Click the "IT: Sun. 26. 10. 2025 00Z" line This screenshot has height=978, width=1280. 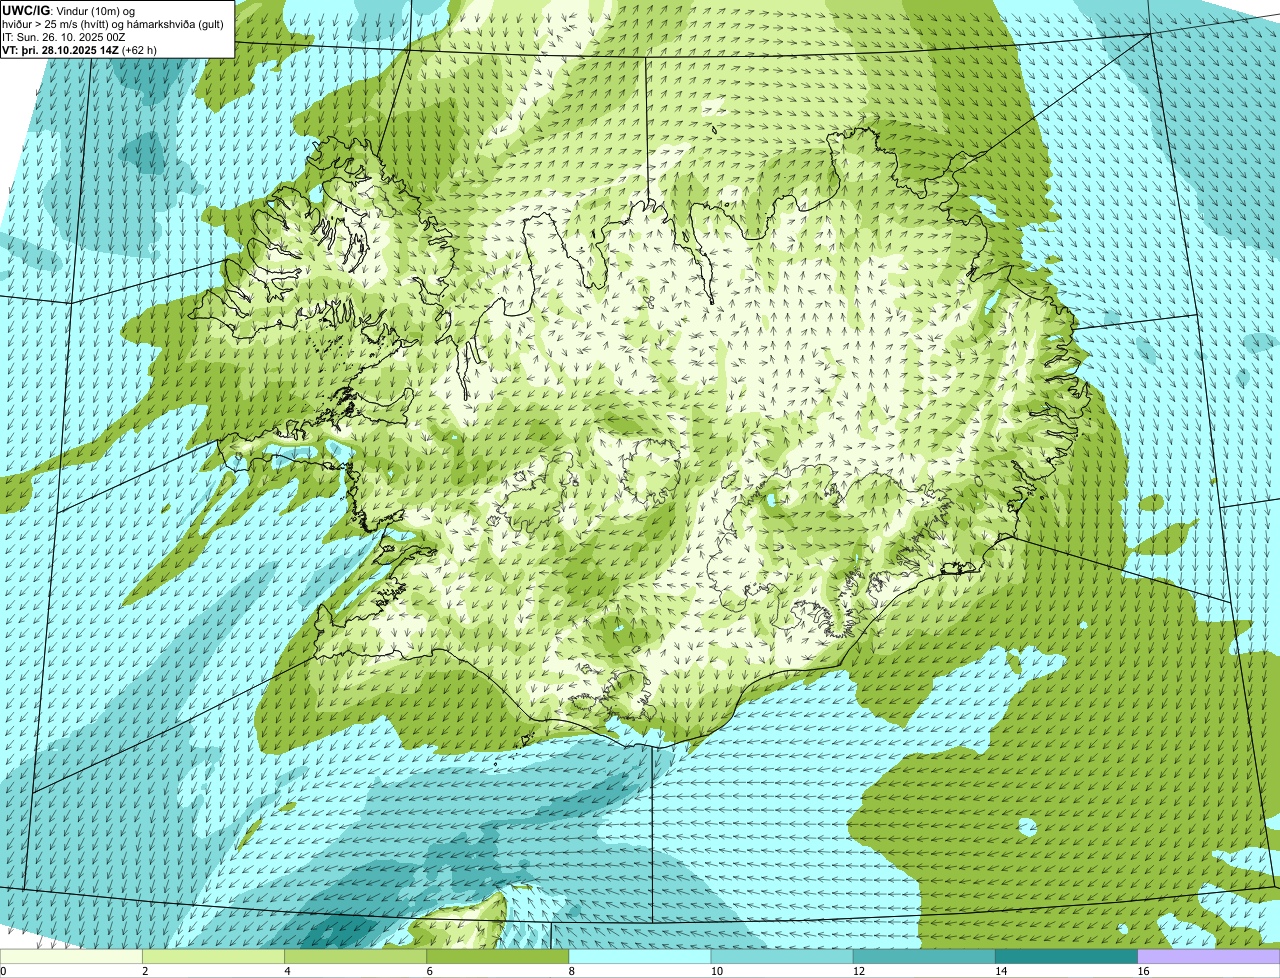64,36
